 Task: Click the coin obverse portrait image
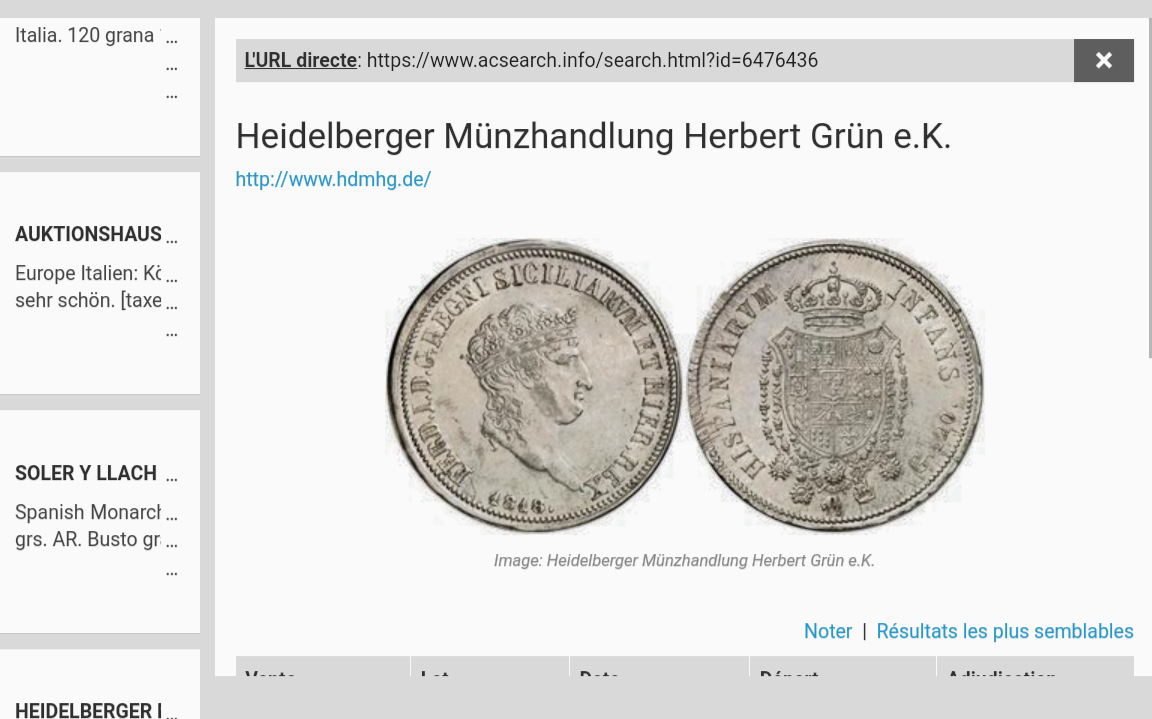tap(534, 385)
